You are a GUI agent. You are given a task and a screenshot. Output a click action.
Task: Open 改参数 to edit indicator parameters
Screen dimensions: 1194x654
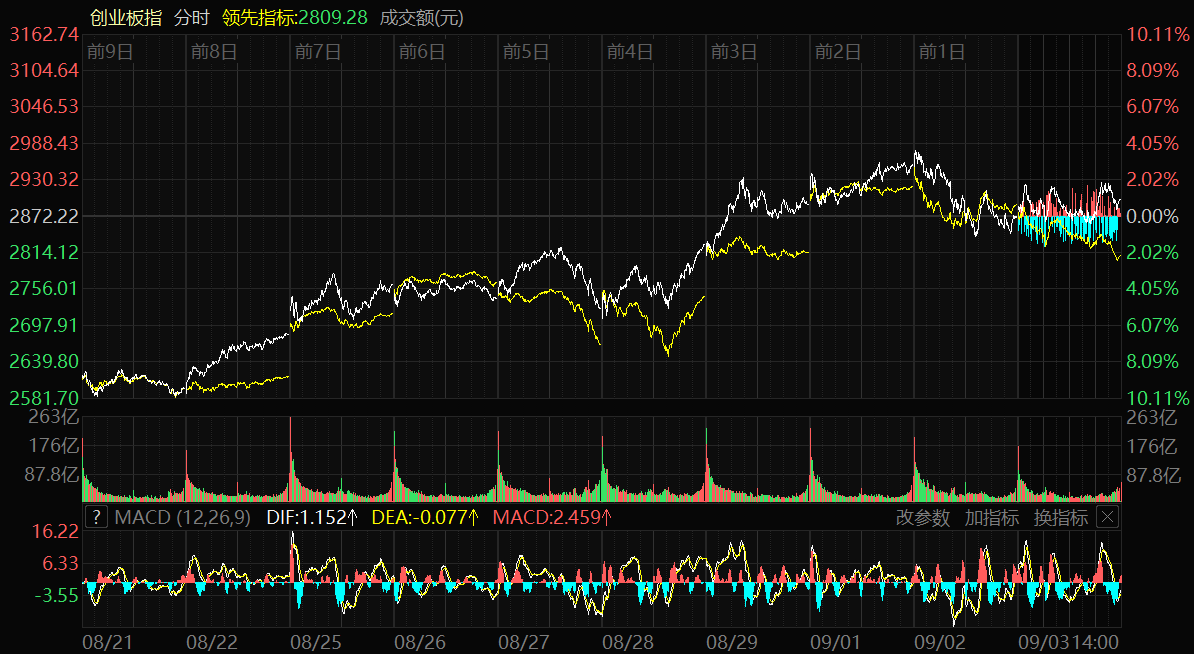(922, 517)
